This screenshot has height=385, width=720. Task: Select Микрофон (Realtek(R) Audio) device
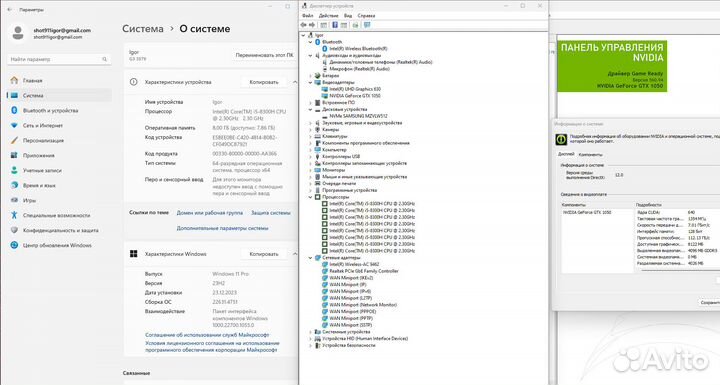pyautogui.click(x=360, y=69)
